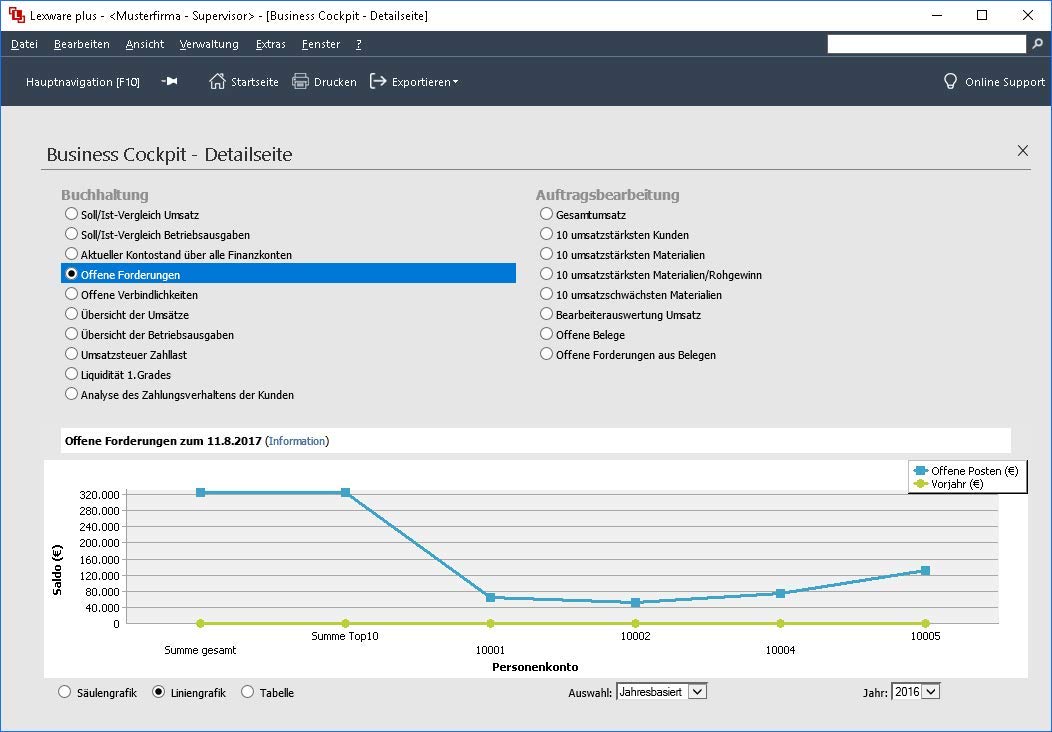Click the Startseite label
The image size is (1052, 732).
(x=255, y=82)
